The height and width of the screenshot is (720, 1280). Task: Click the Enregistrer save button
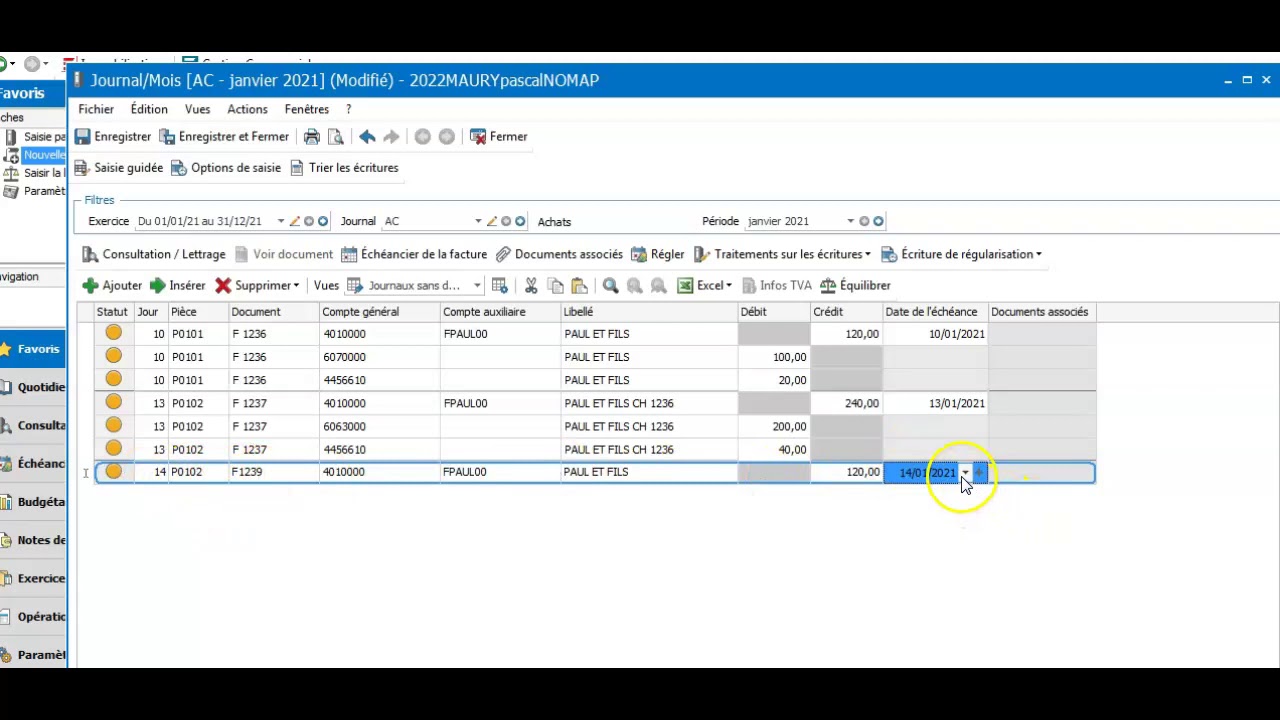click(x=113, y=137)
